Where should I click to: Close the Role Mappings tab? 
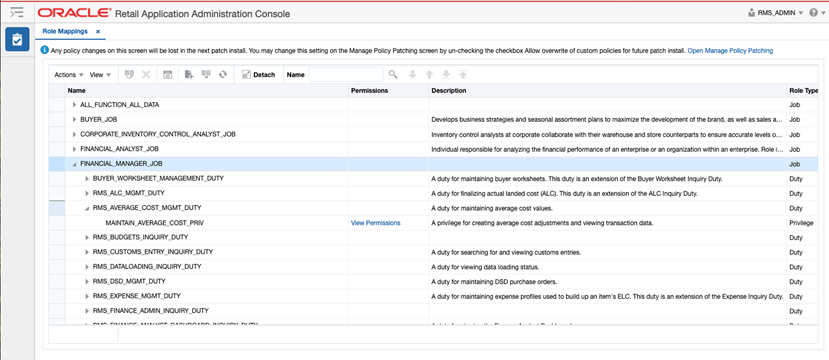pyautogui.click(x=98, y=32)
